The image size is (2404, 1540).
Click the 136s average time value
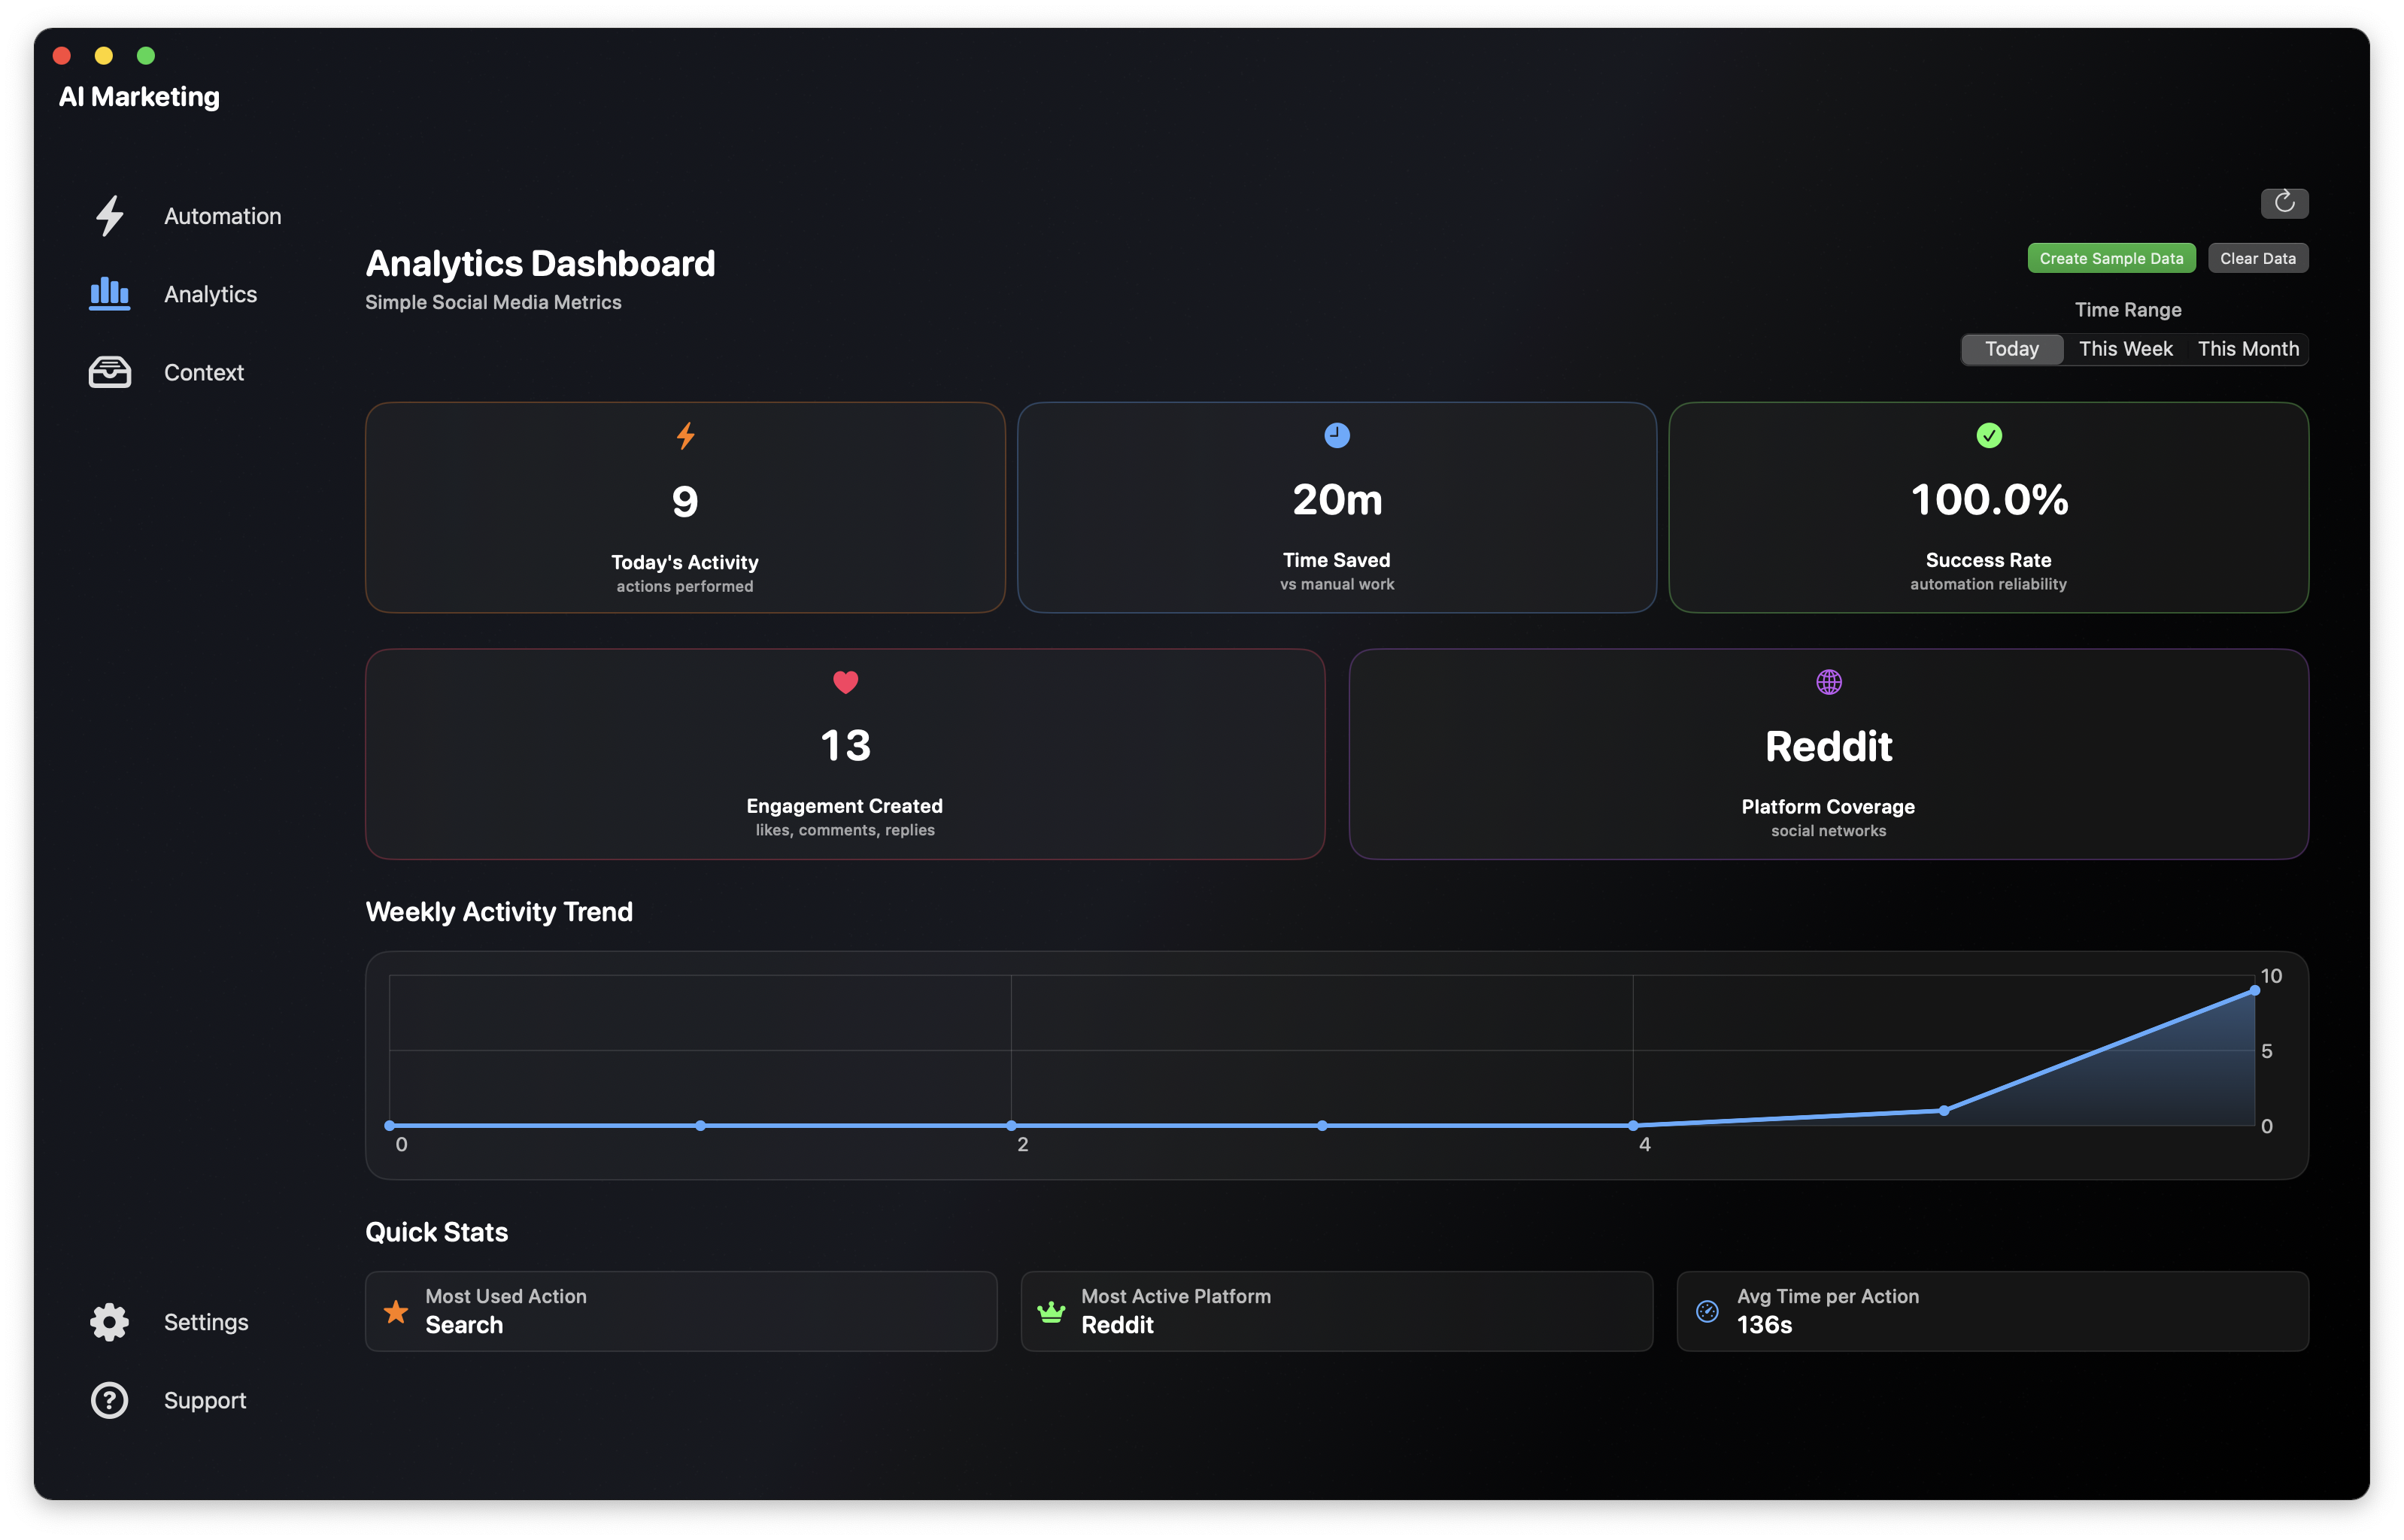coord(1764,1325)
